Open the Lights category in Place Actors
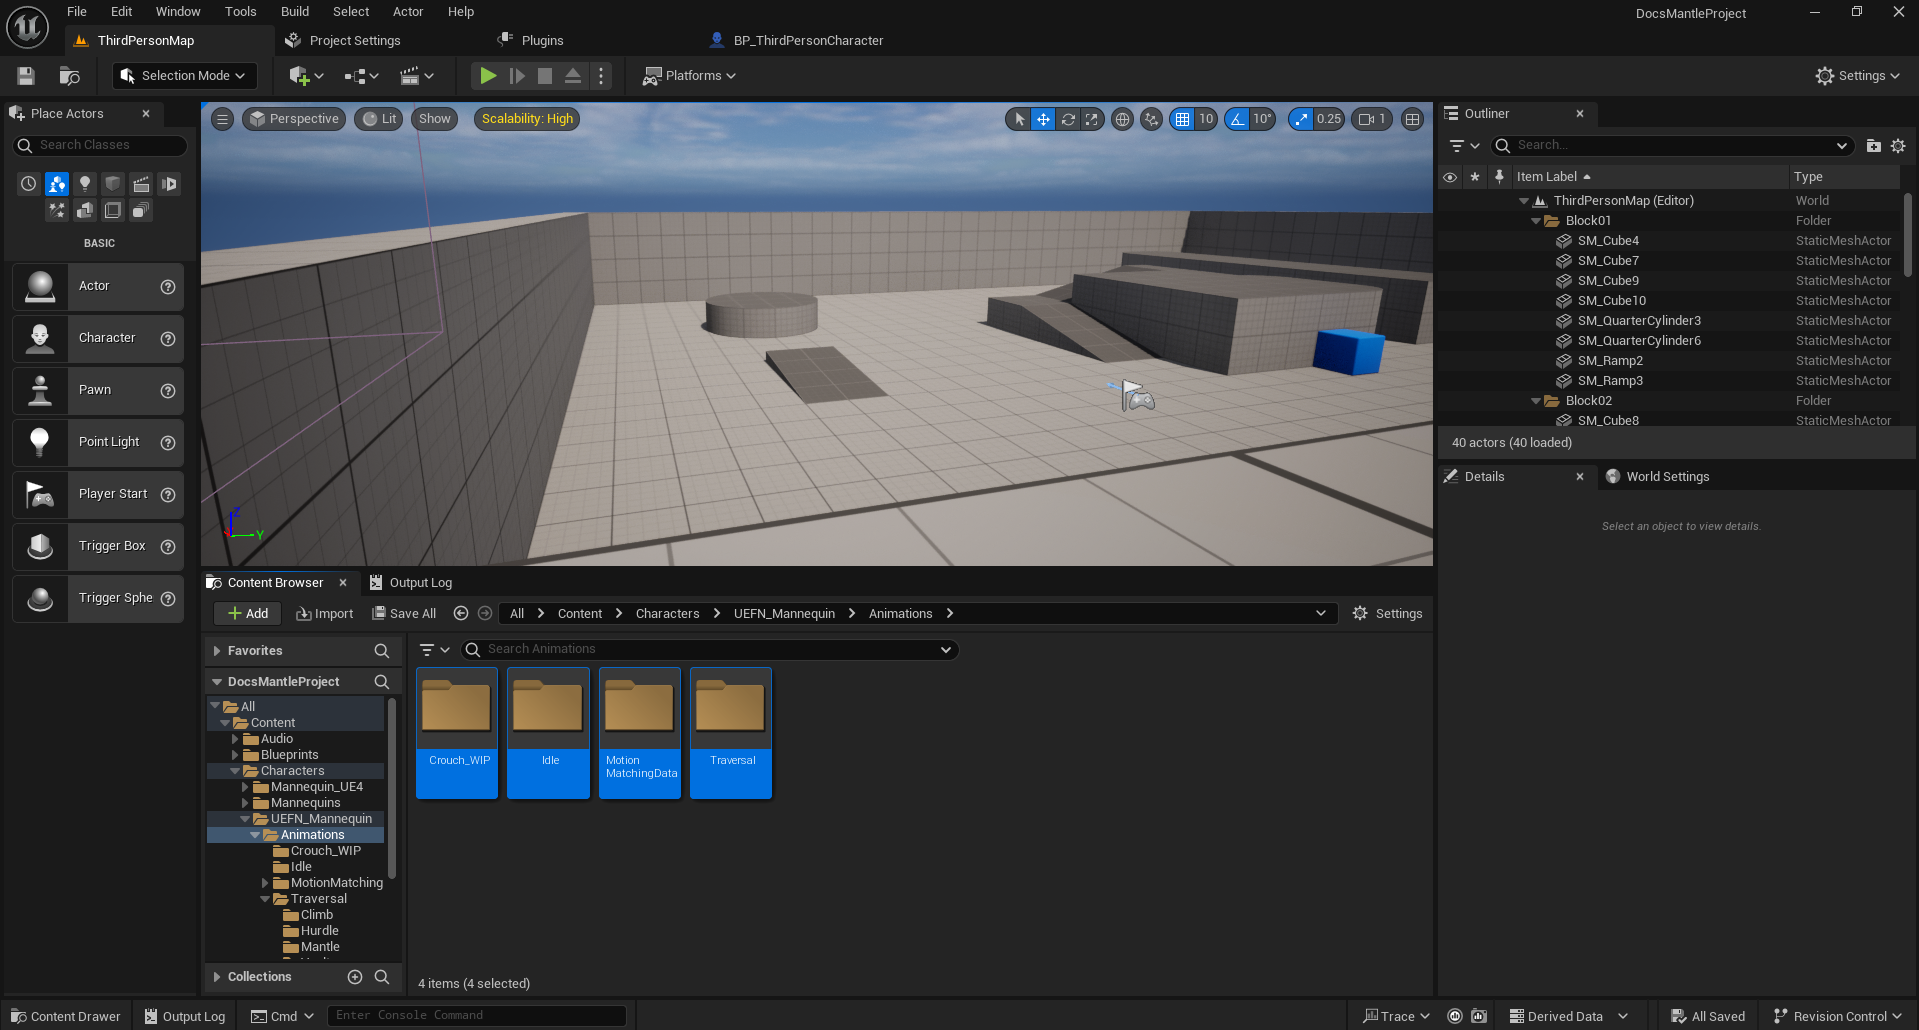Image resolution: width=1919 pixels, height=1030 pixels. 85,184
